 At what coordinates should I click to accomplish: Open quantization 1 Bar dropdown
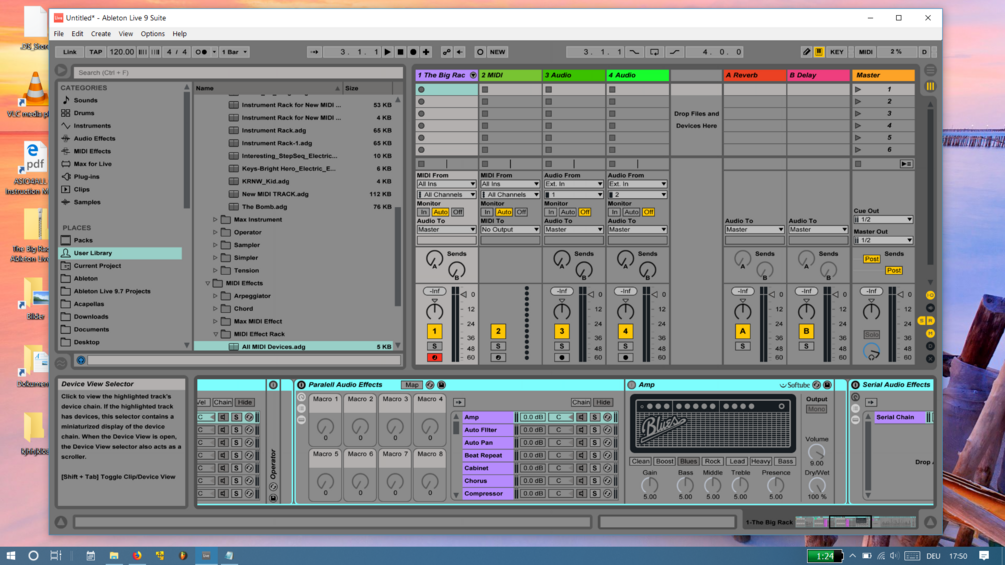(235, 52)
